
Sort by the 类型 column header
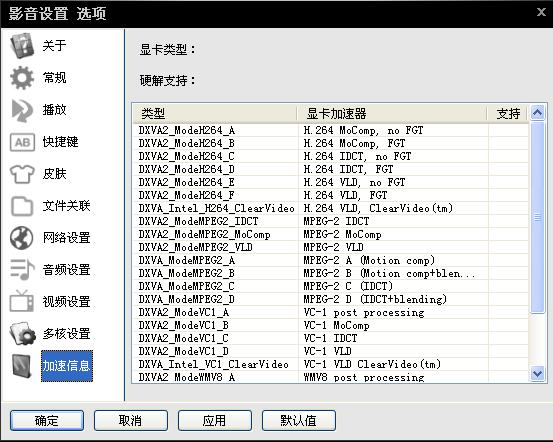pos(215,114)
